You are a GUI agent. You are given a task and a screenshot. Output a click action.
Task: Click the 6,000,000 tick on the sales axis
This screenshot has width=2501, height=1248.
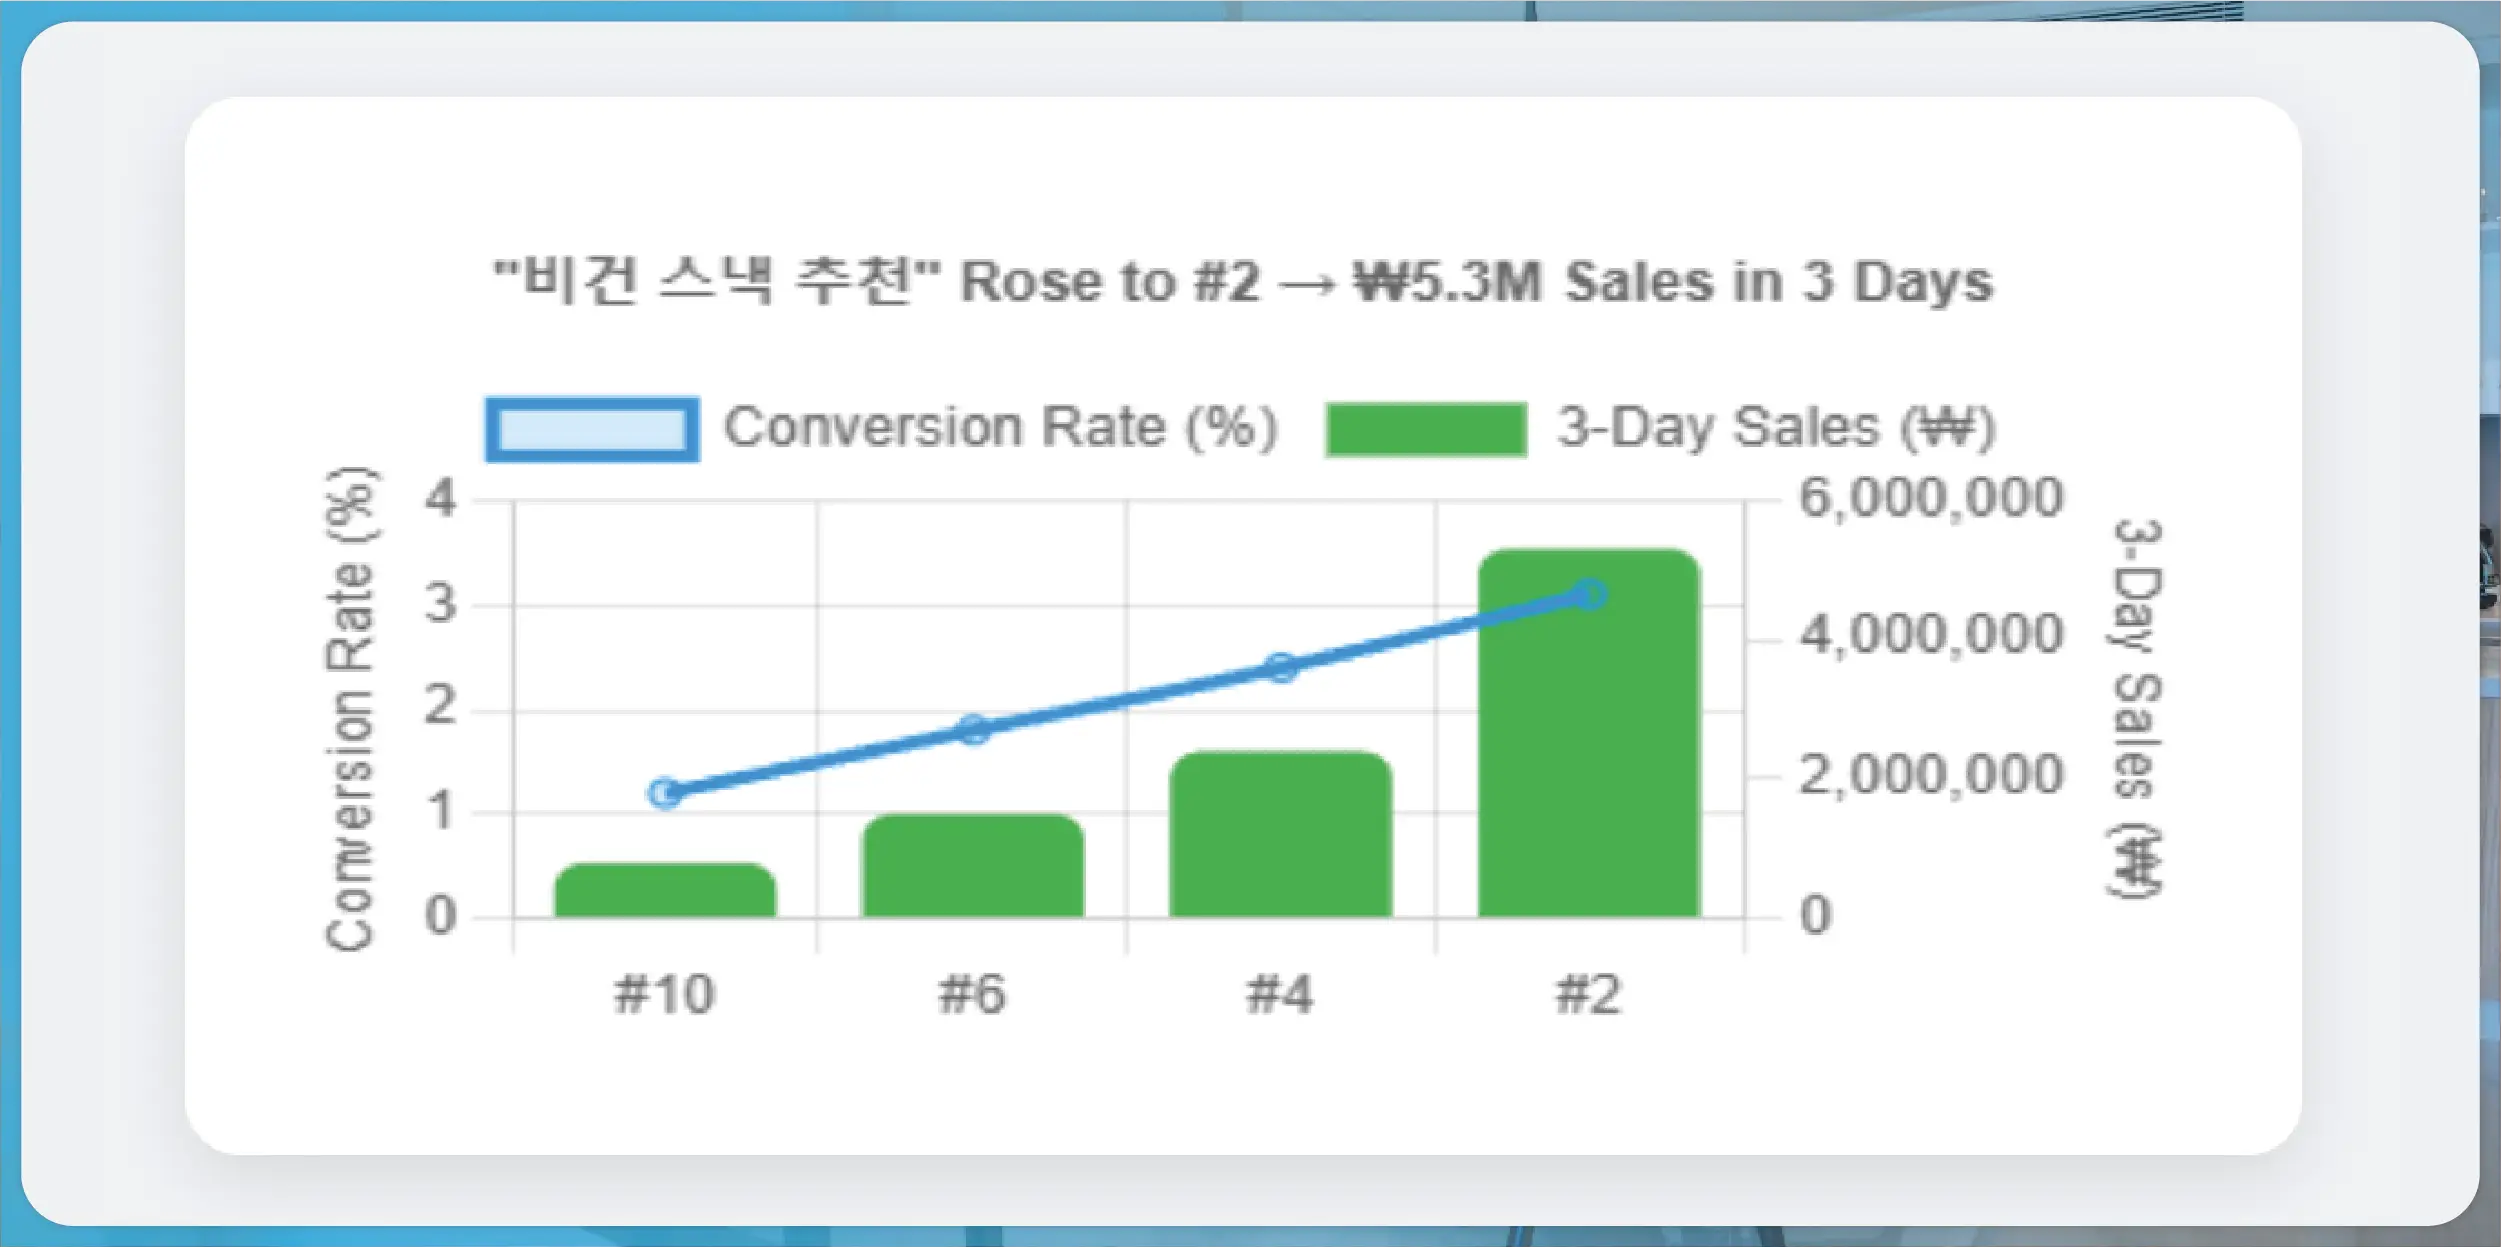[x=1931, y=498]
